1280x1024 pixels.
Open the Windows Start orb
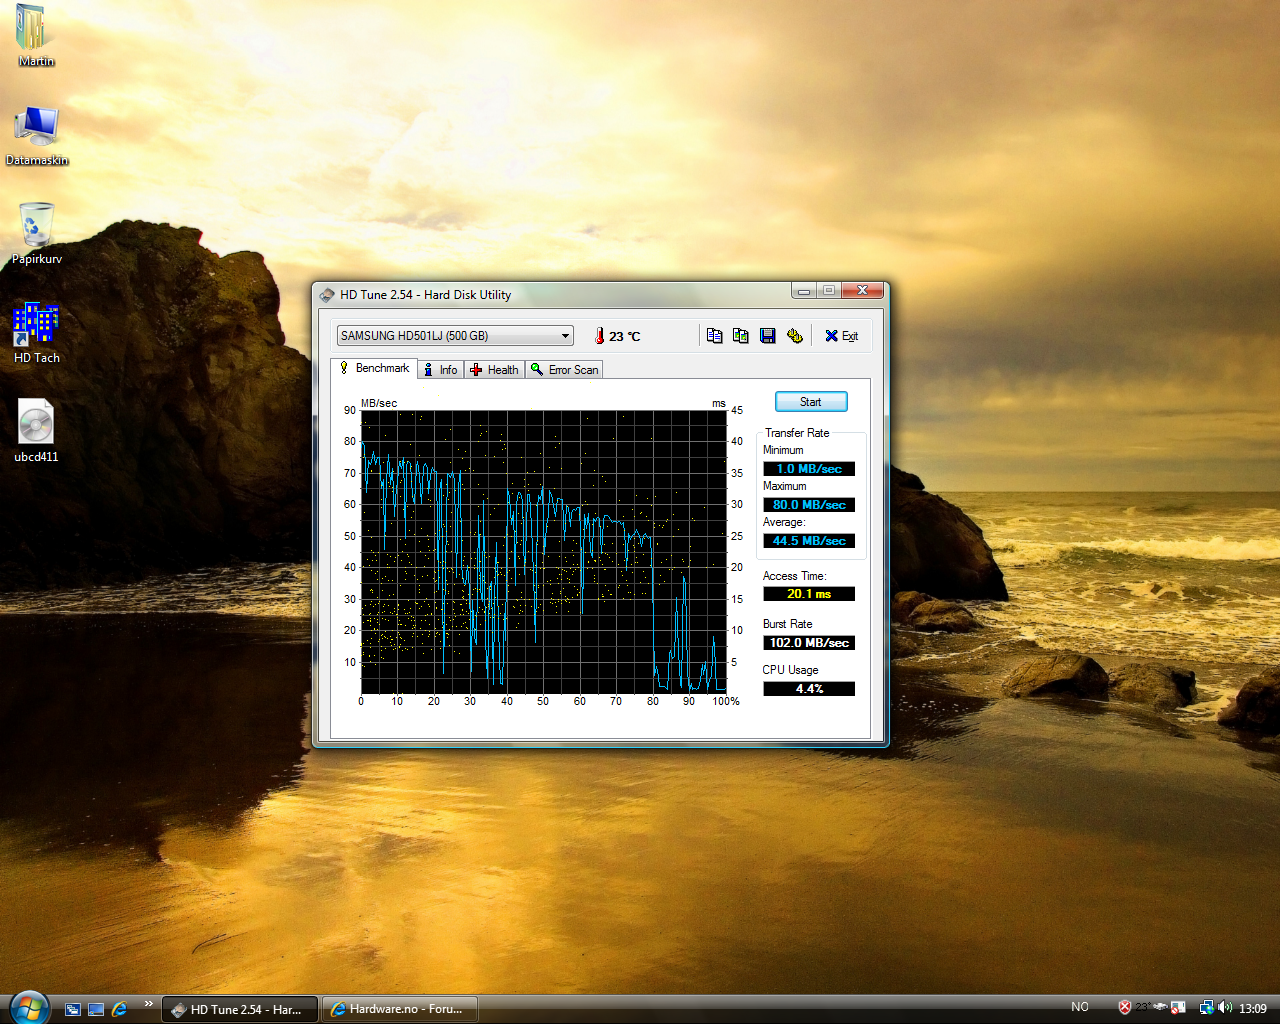tap(28, 1007)
